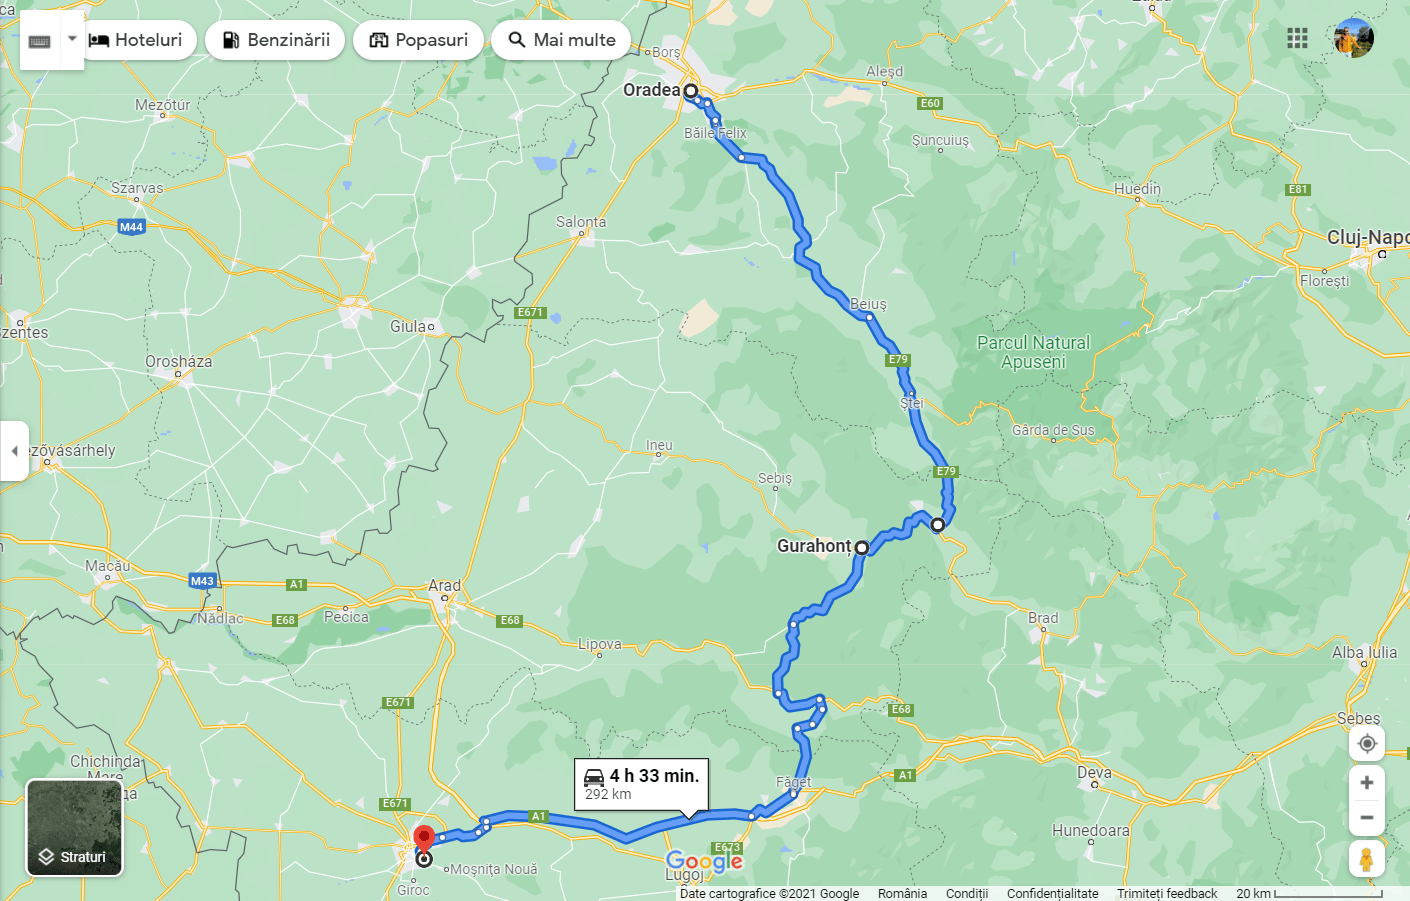Click the red destination pin
This screenshot has height=901, width=1410.
pyautogui.click(x=424, y=839)
